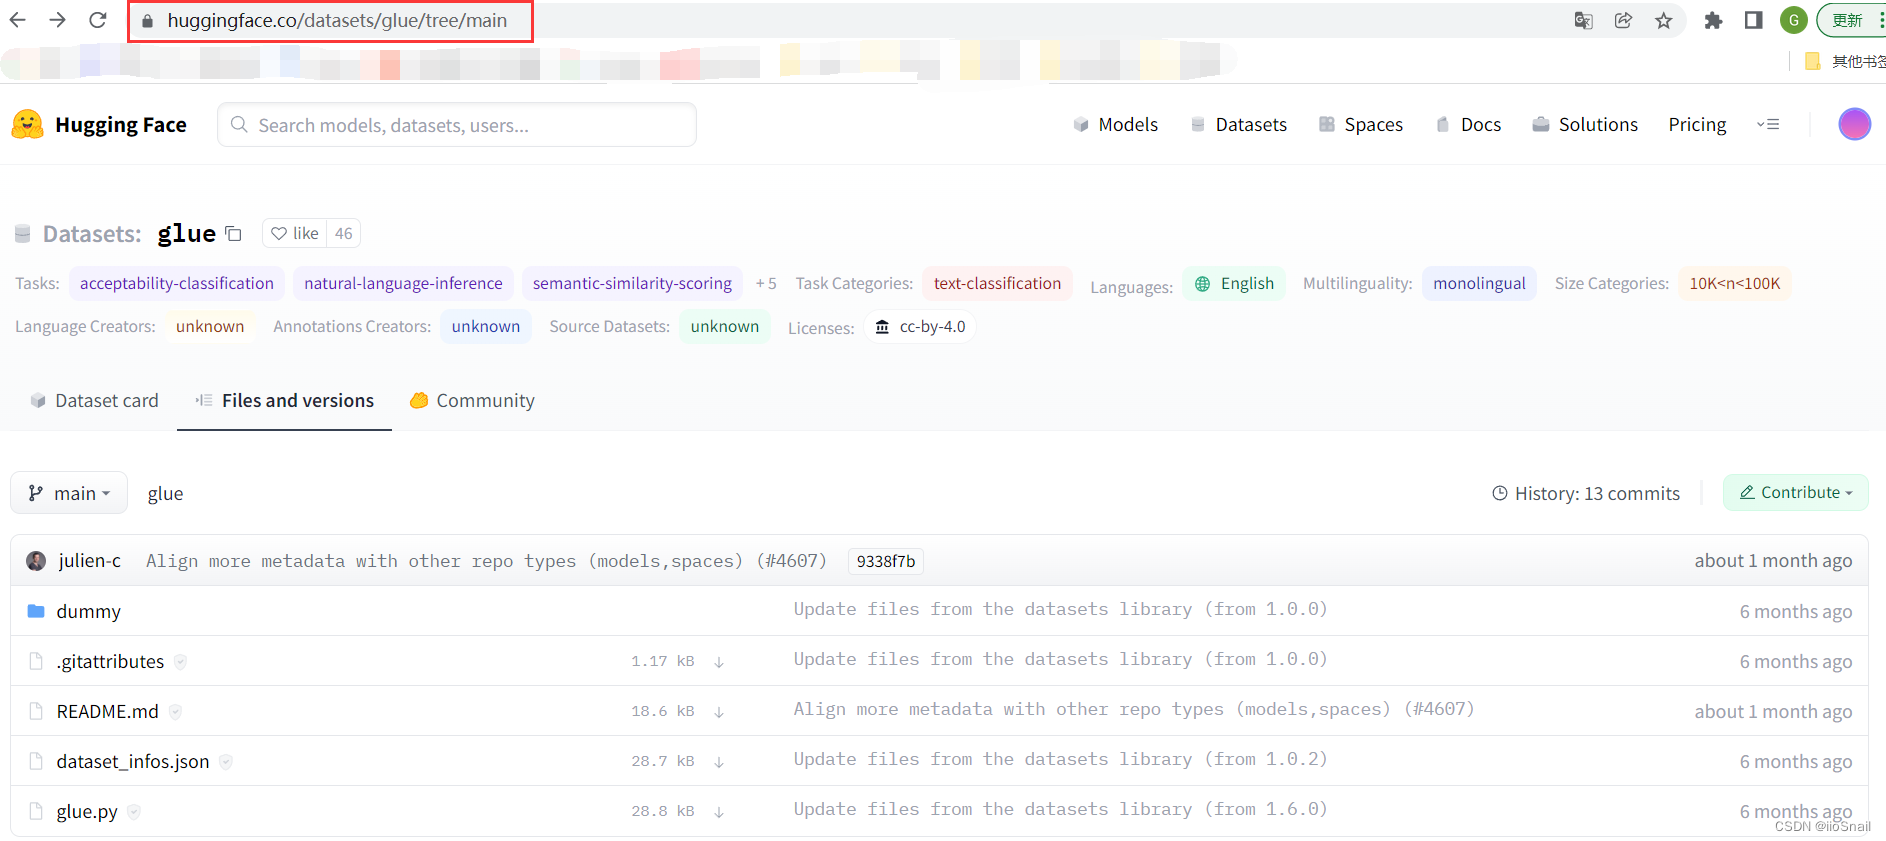Download dataset_infos.json using its arrow icon
This screenshot has width=1886, height=841.
[x=719, y=761]
